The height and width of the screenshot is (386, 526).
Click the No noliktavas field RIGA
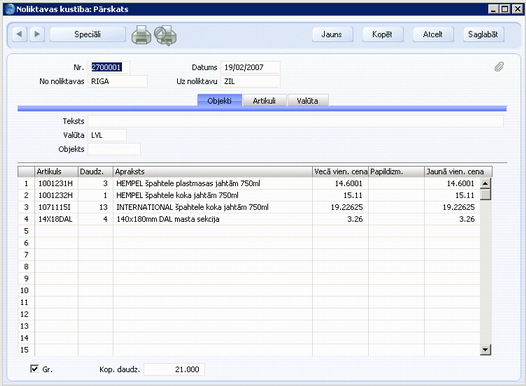(117, 81)
